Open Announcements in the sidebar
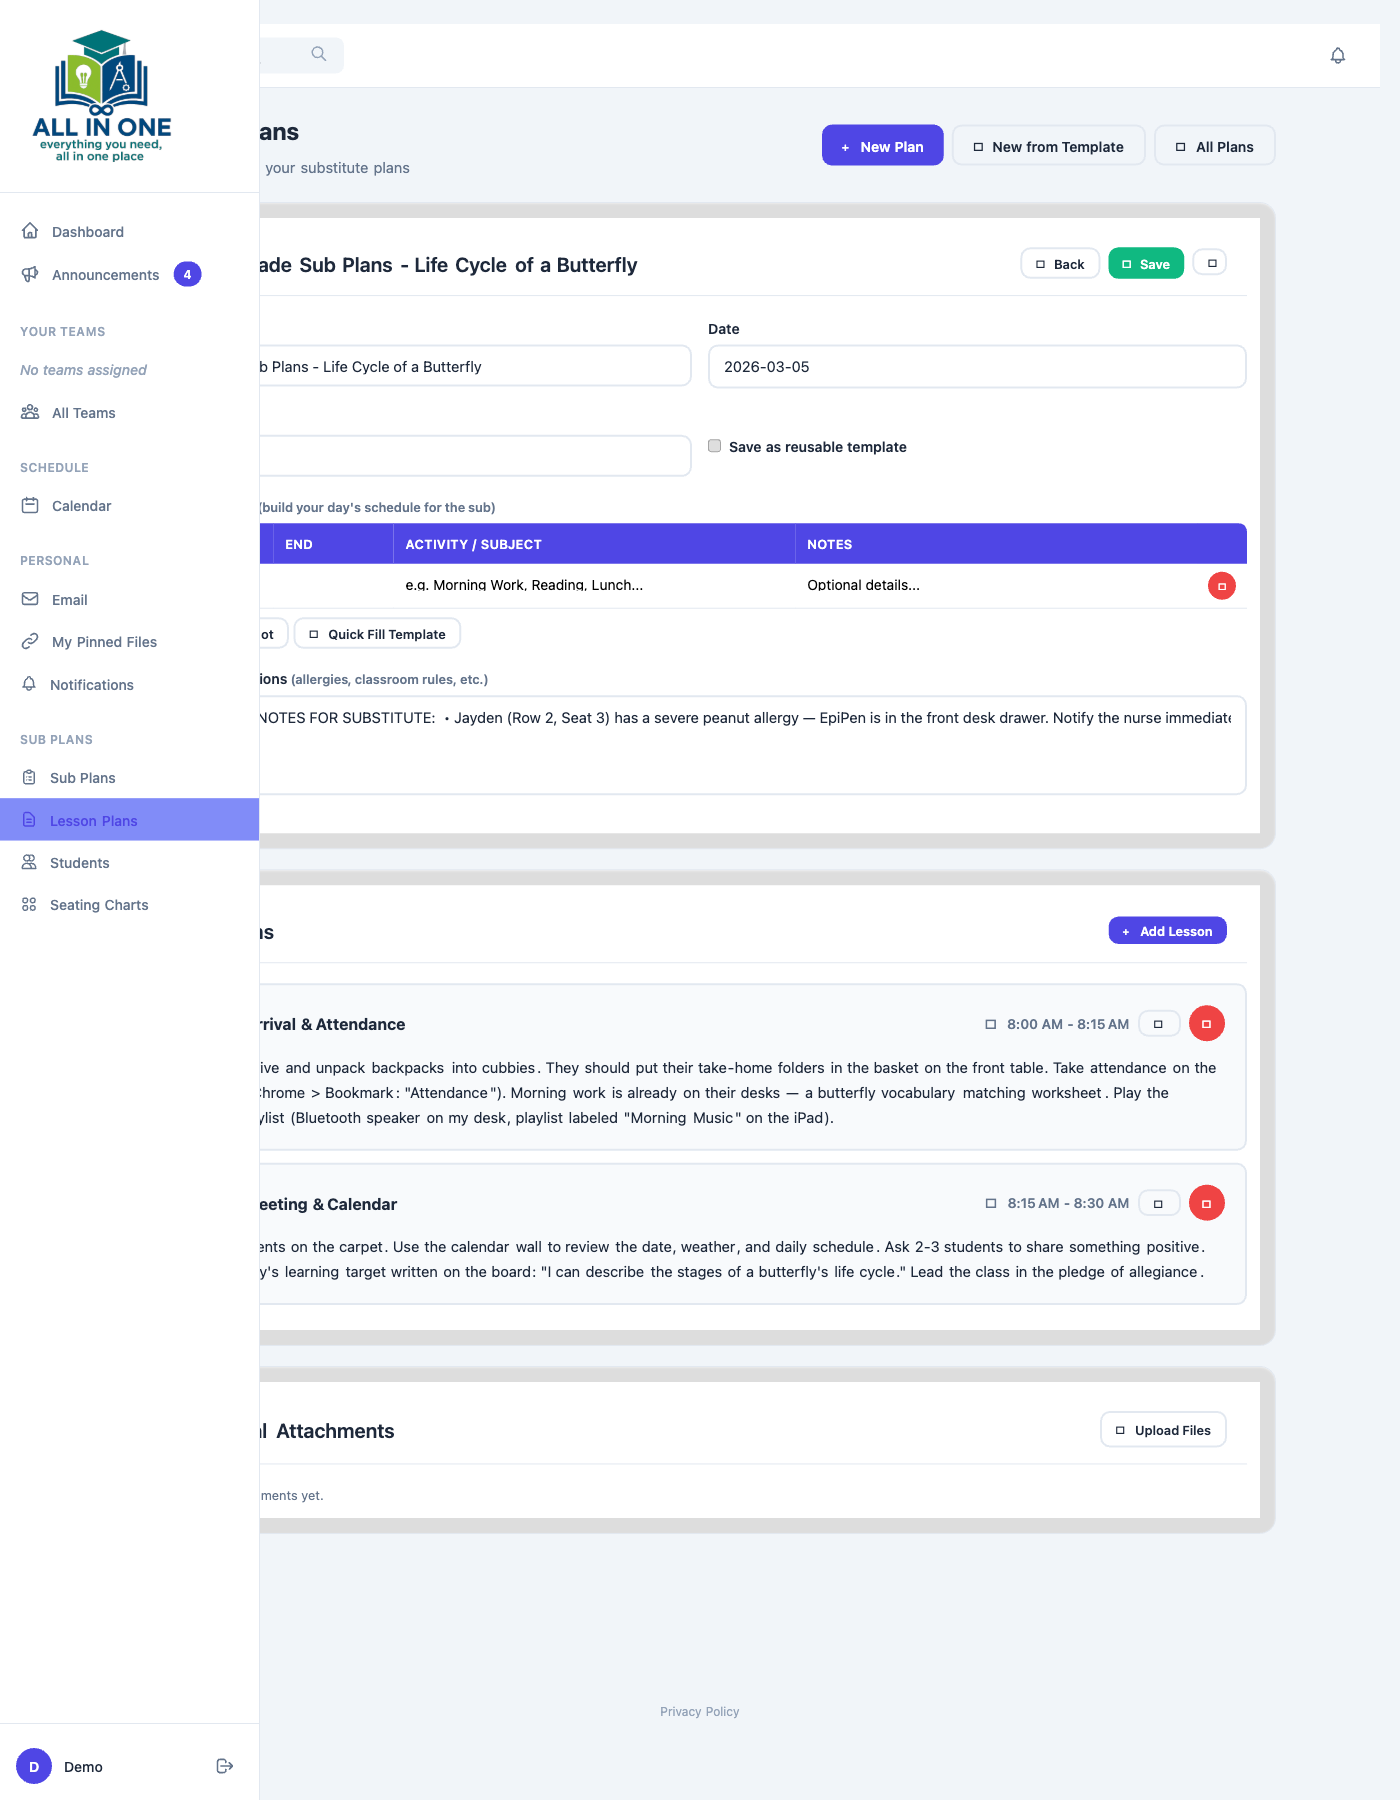 pyautogui.click(x=105, y=275)
